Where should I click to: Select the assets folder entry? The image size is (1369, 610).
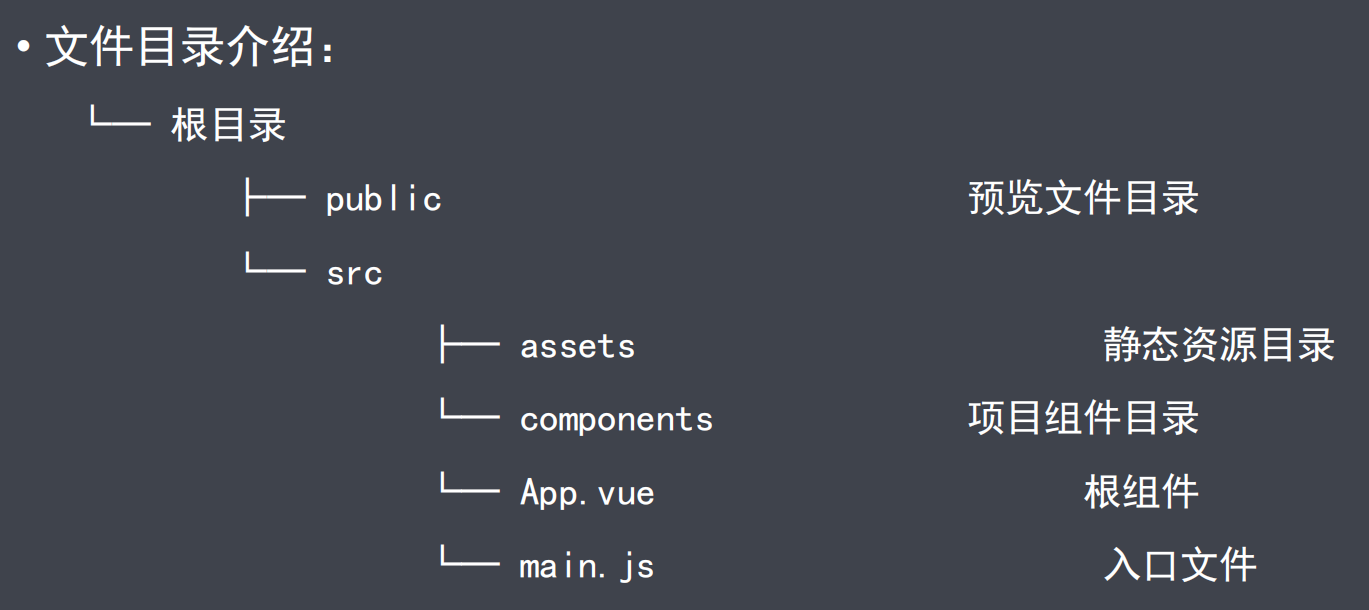pos(577,346)
